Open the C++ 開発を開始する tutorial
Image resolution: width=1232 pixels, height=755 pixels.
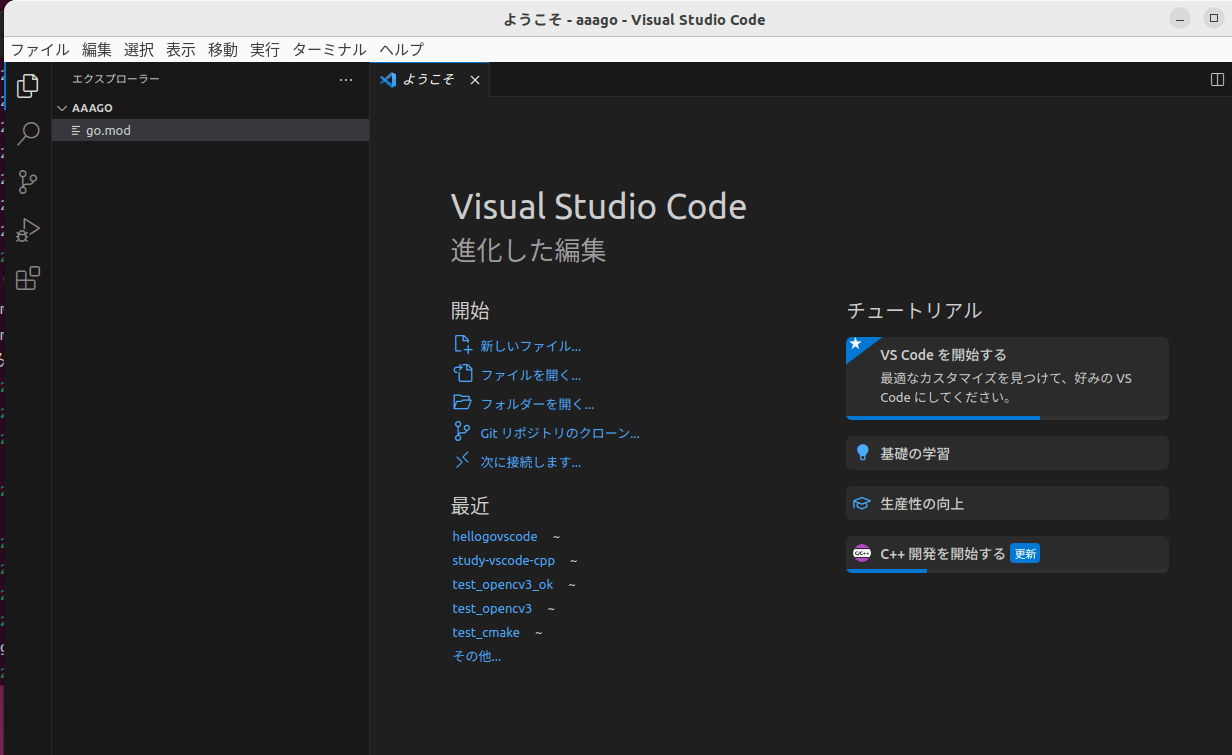[1007, 554]
